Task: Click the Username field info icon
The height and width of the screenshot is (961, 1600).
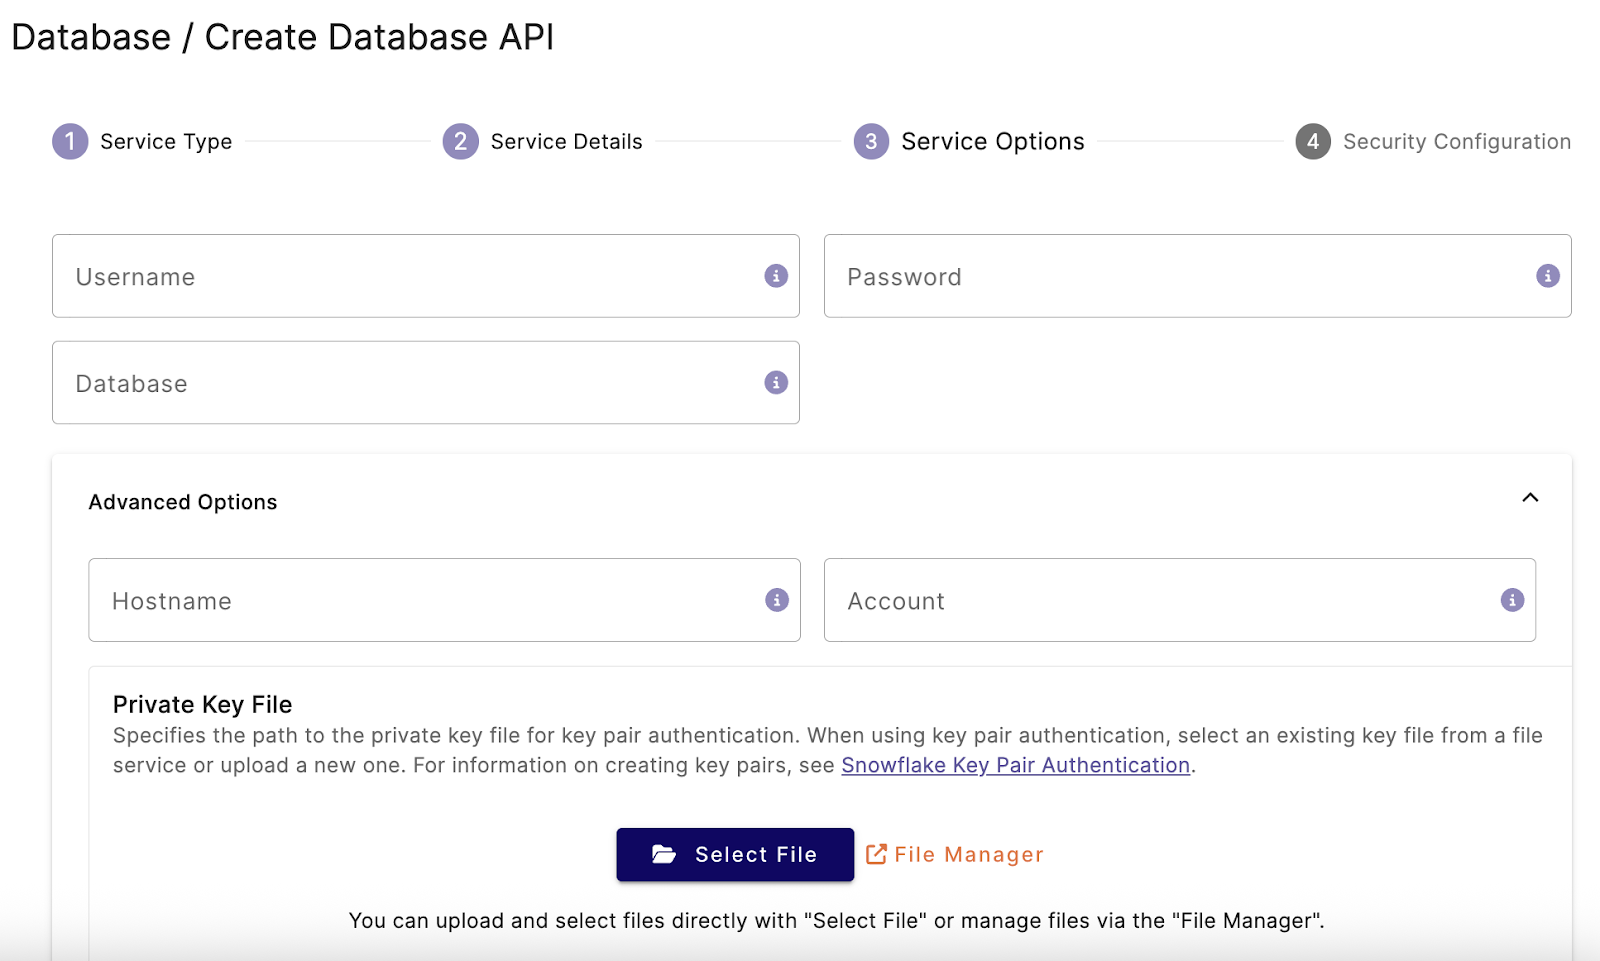Action: pos(776,276)
